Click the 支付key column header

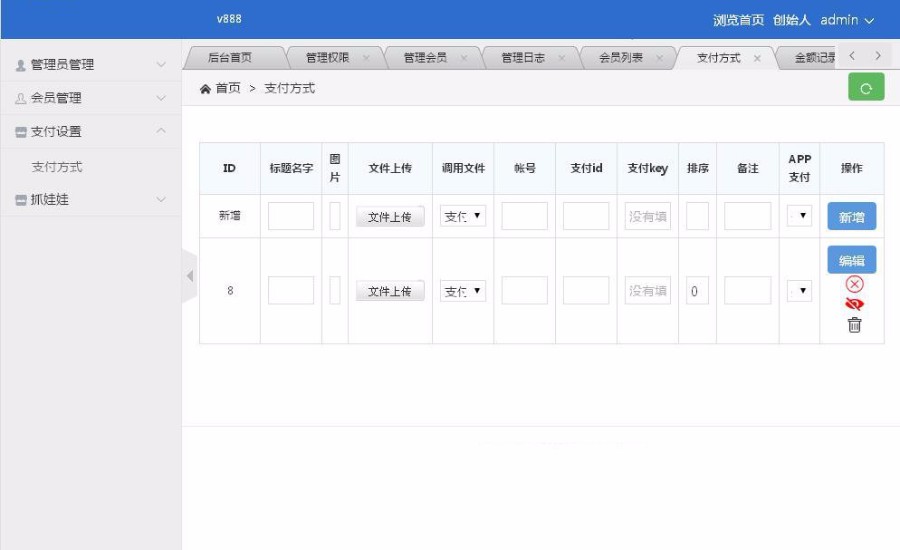647,168
